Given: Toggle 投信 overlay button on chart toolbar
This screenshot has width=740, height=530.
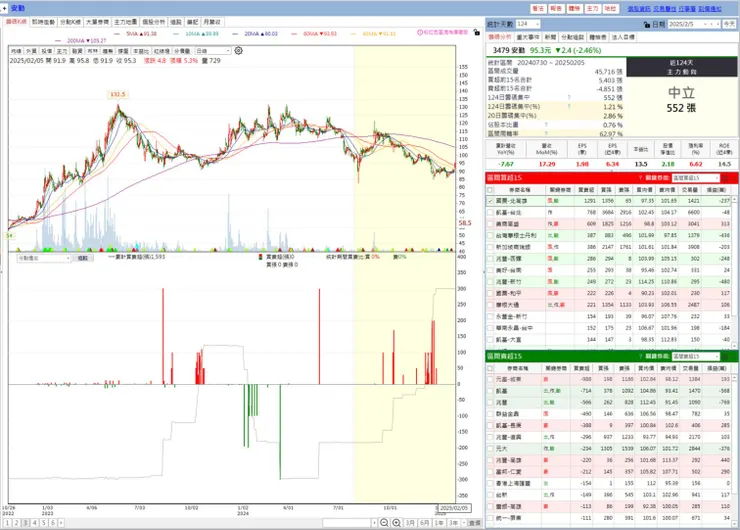Looking at the screenshot, I should coord(47,50).
